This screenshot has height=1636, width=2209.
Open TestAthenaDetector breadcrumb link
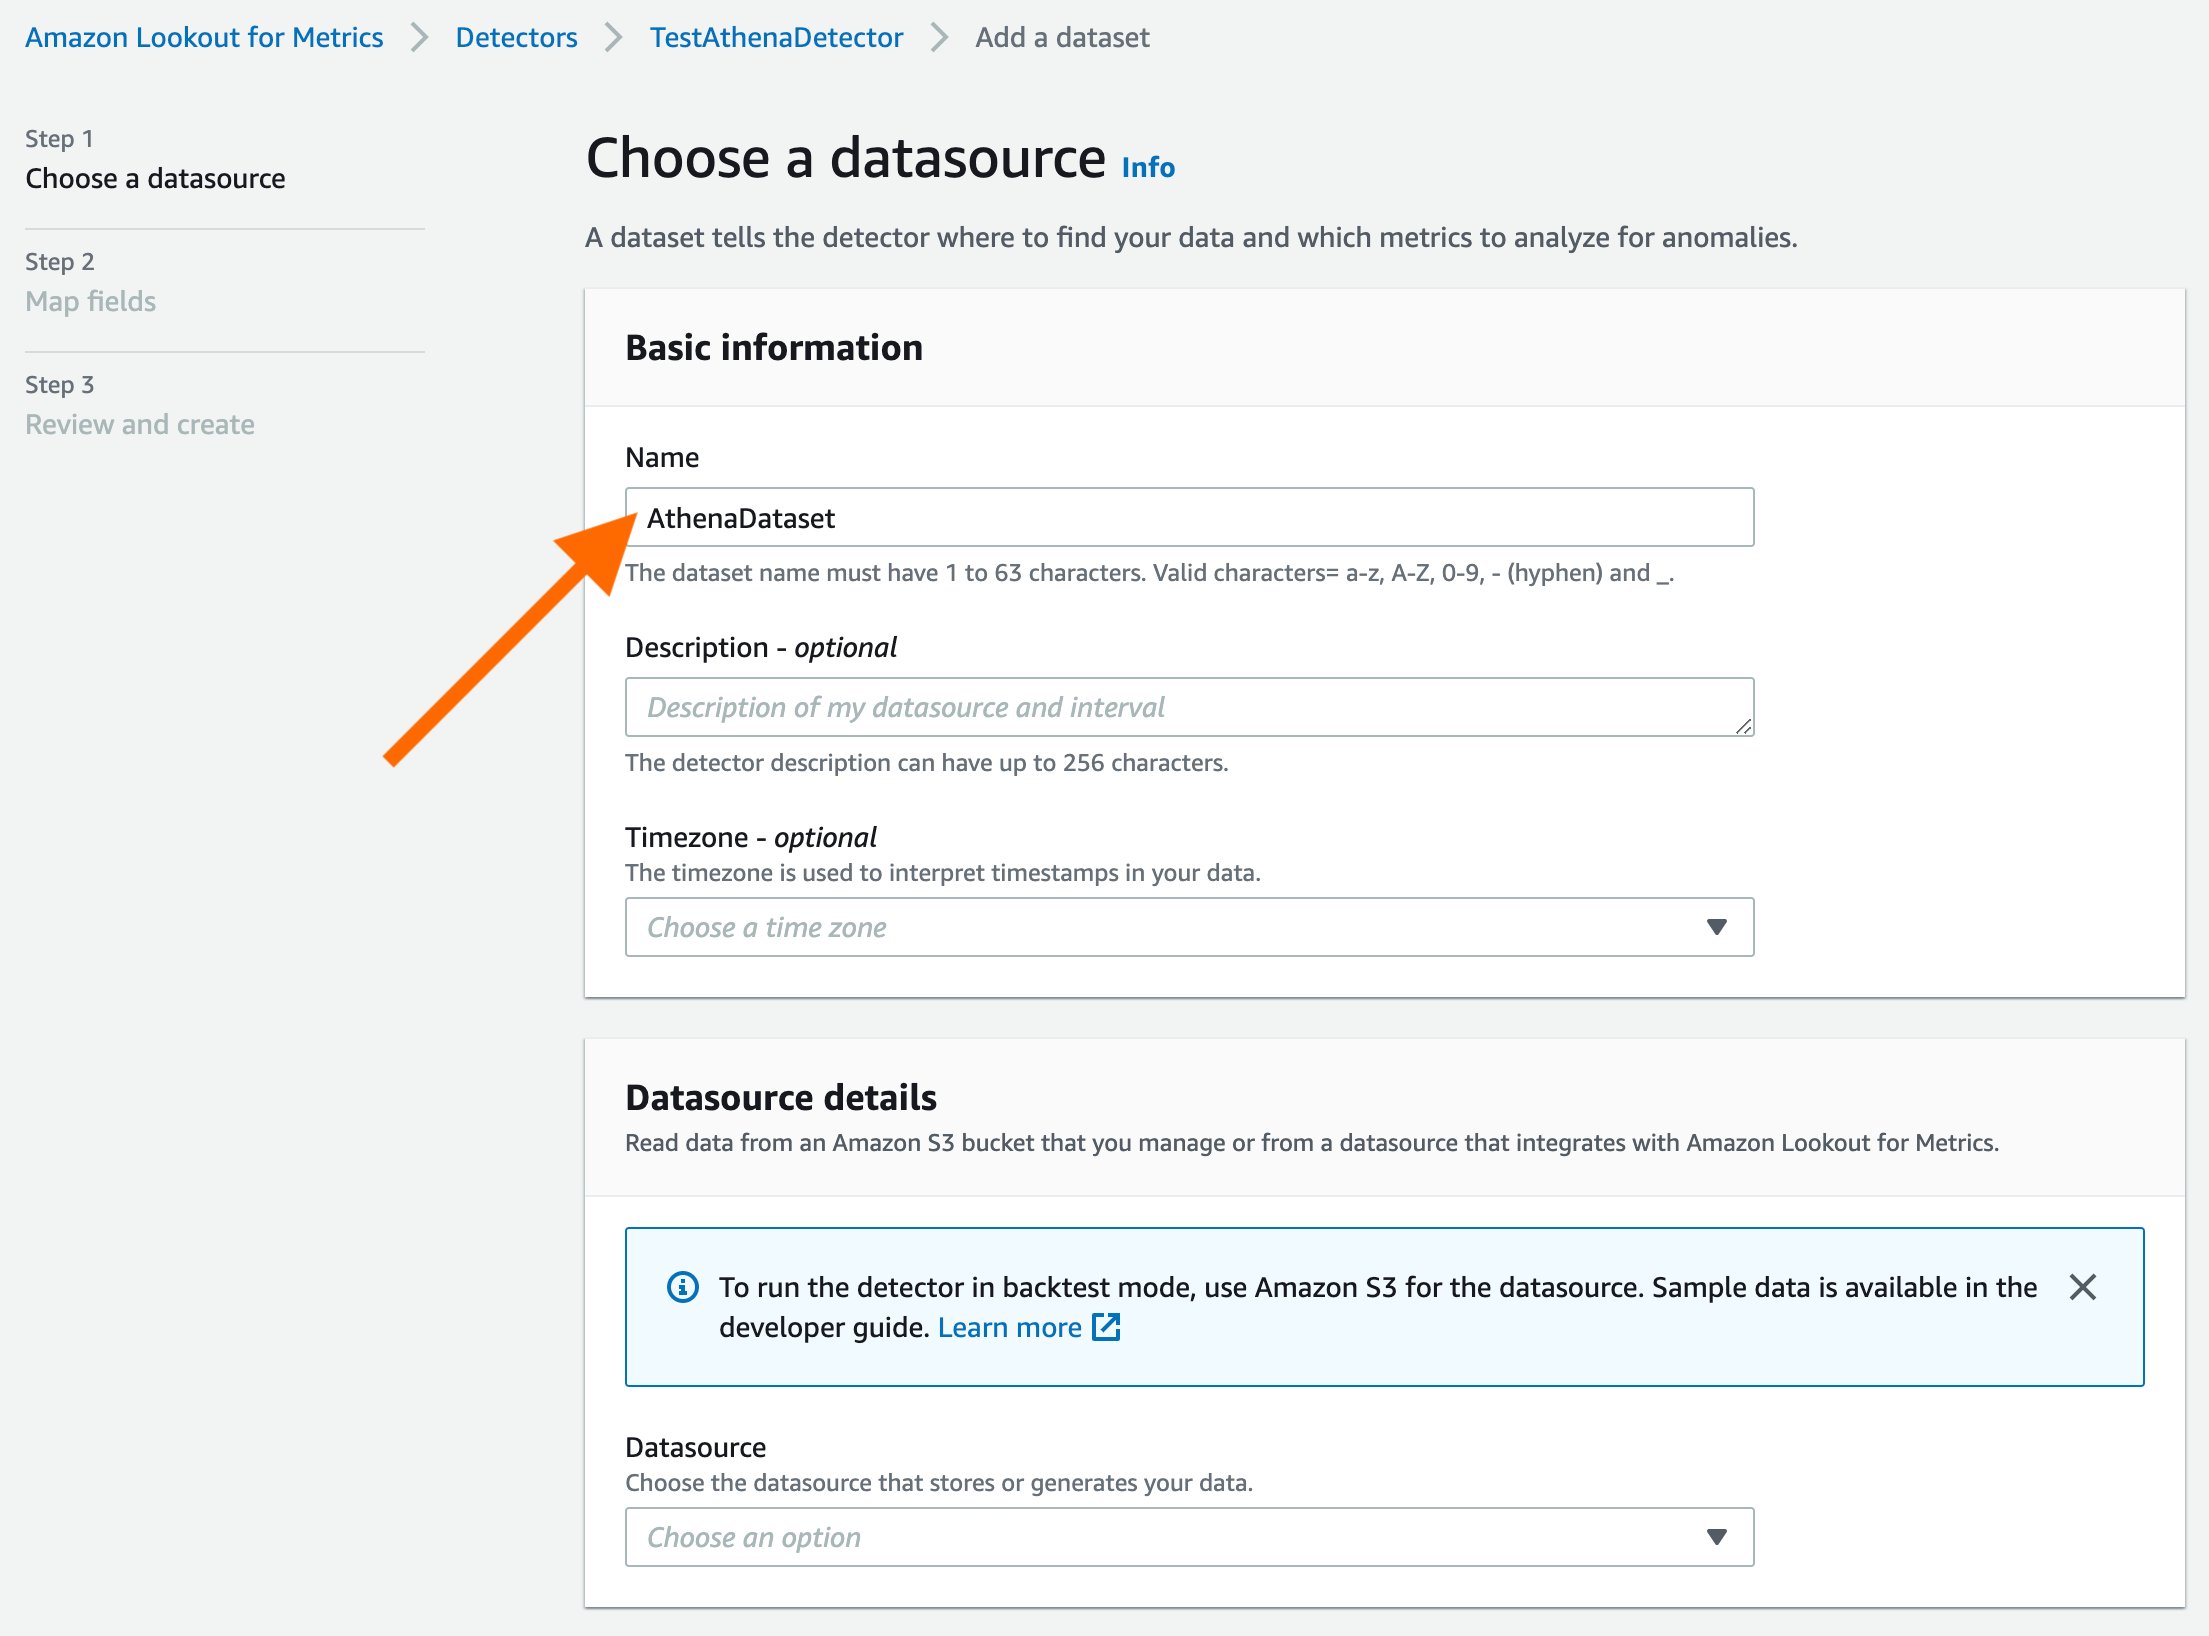776,38
